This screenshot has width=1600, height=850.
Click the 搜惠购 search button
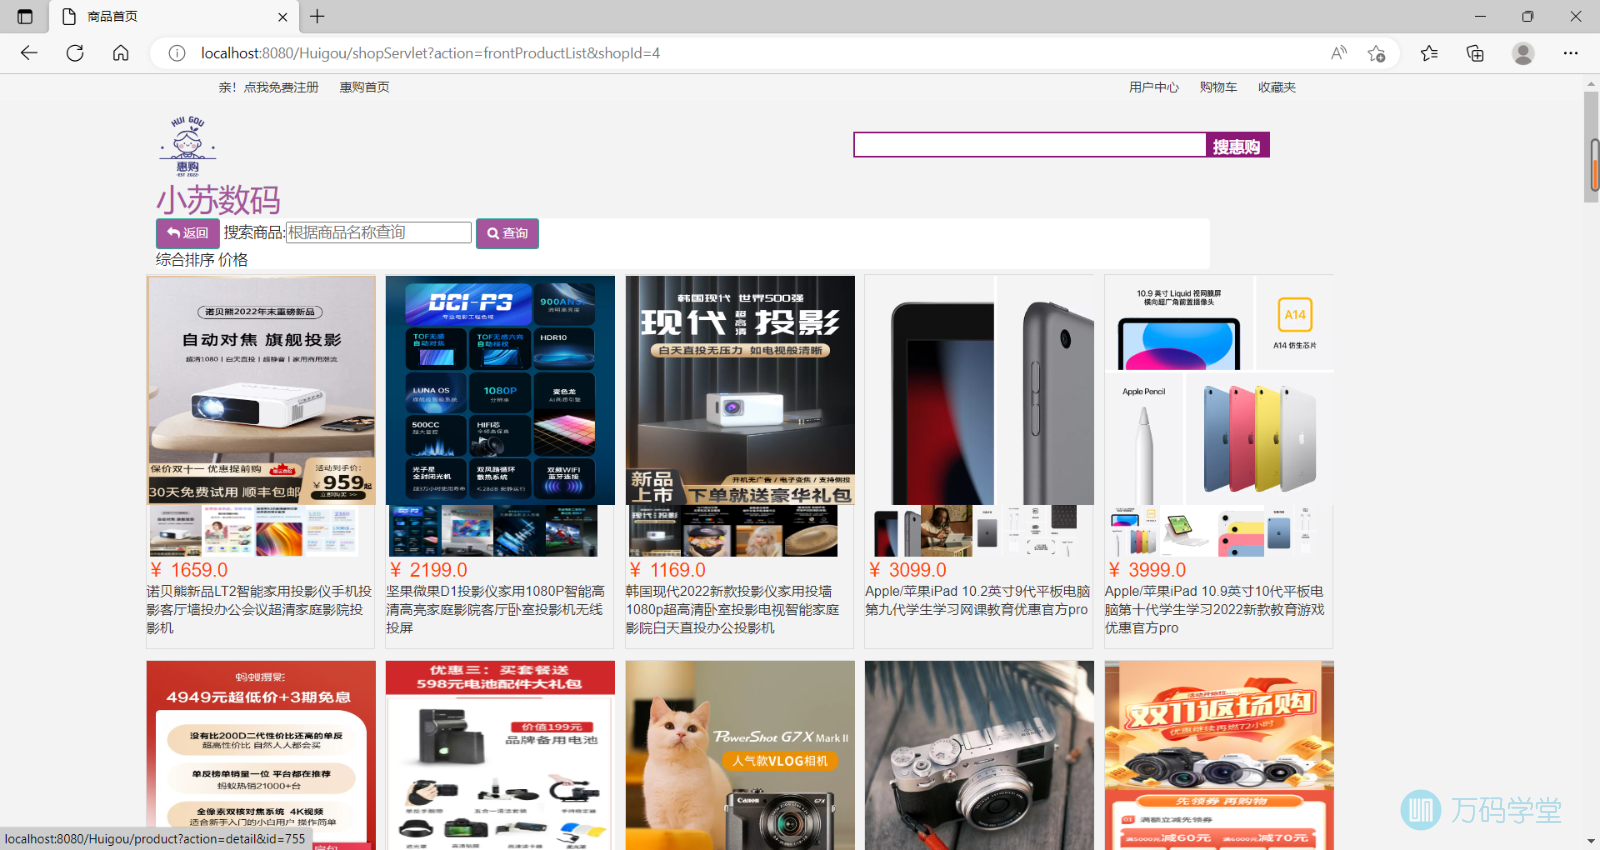[1237, 146]
